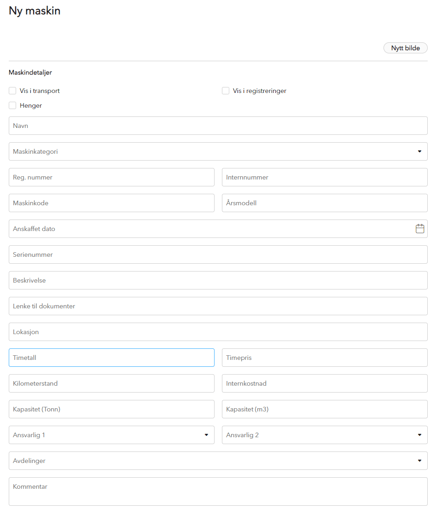Click the Nytt bilde button
The image size is (436, 509).
click(405, 48)
